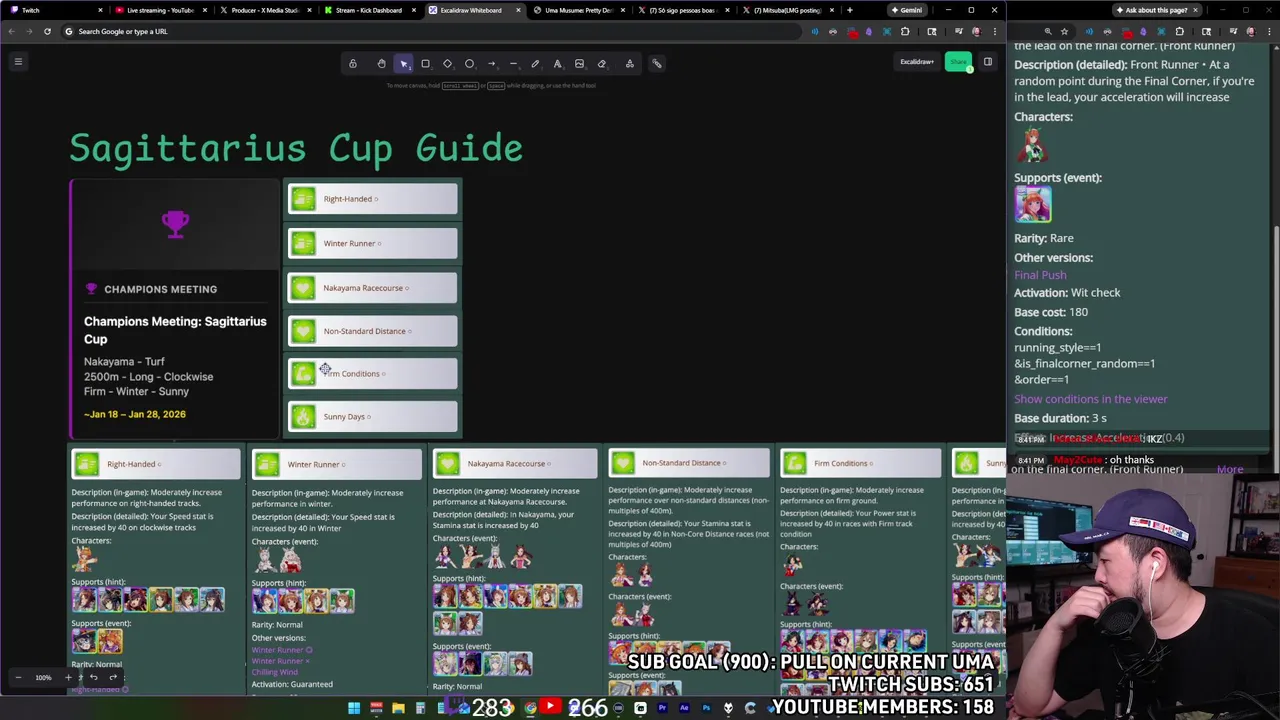The height and width of the screenshot is (720, 1280).
Task: Click the Undo arrow button
Action: tap(93, 678)
